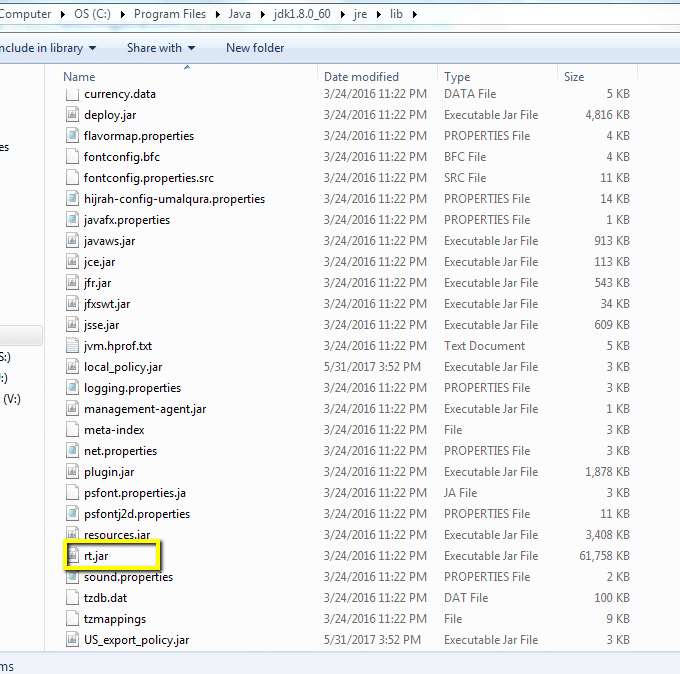
Task: Sort by the Type column header
Action: point(457,77)
